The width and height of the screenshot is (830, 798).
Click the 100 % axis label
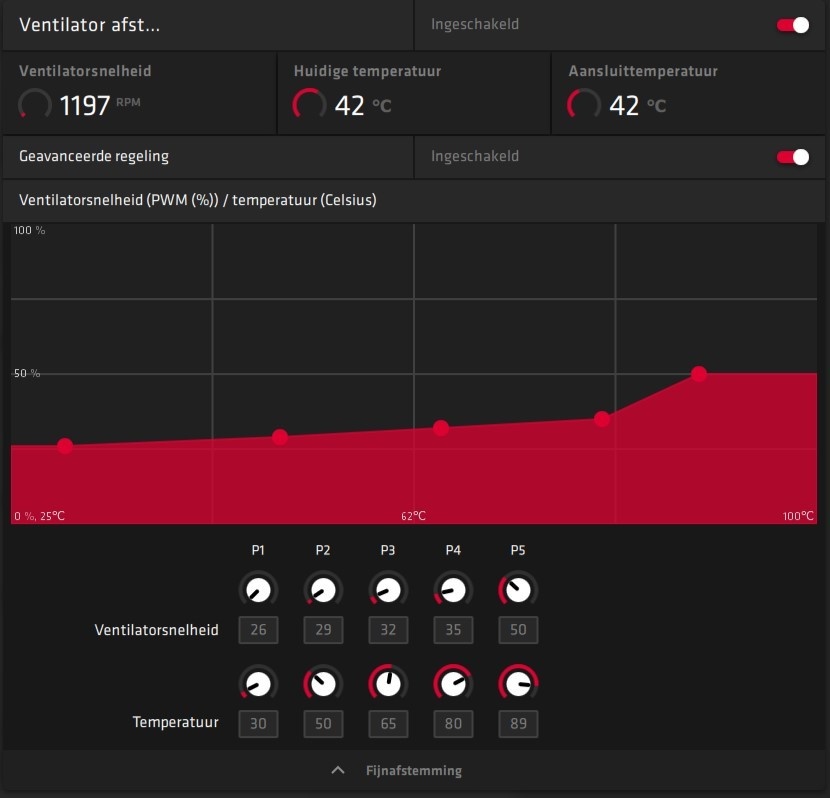point(30,230)
